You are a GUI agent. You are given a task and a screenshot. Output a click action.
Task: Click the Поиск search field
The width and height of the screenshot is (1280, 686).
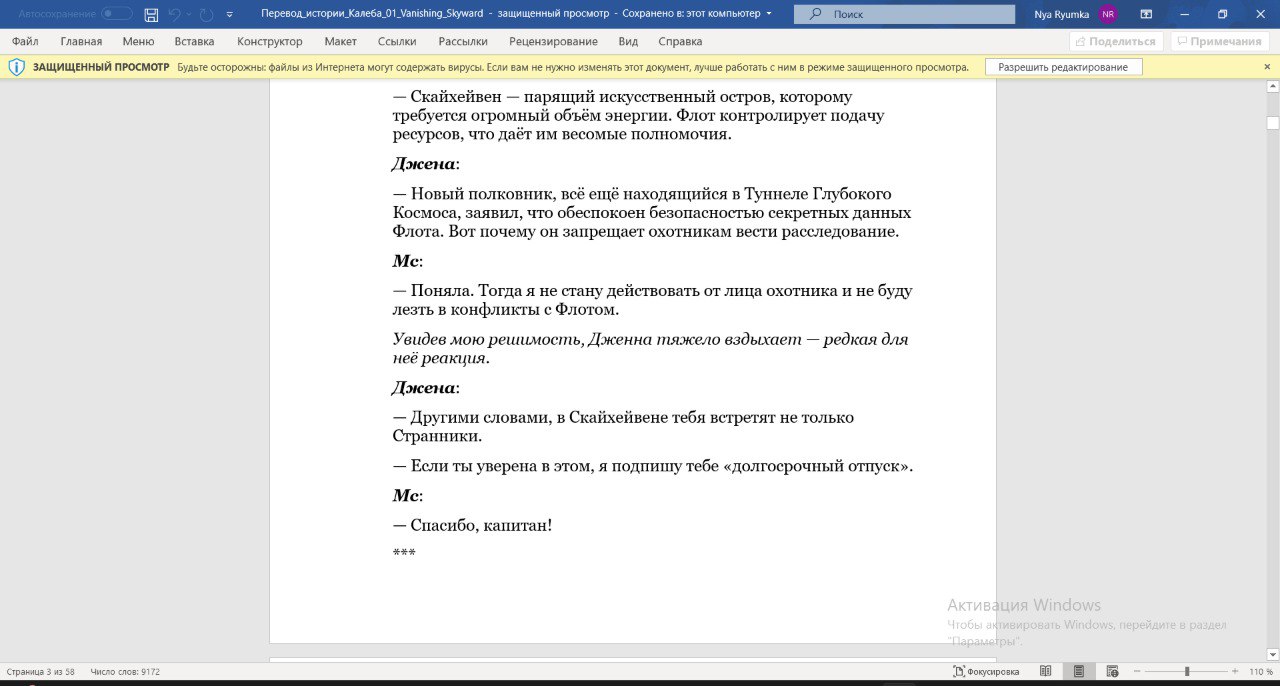point(904,14)
